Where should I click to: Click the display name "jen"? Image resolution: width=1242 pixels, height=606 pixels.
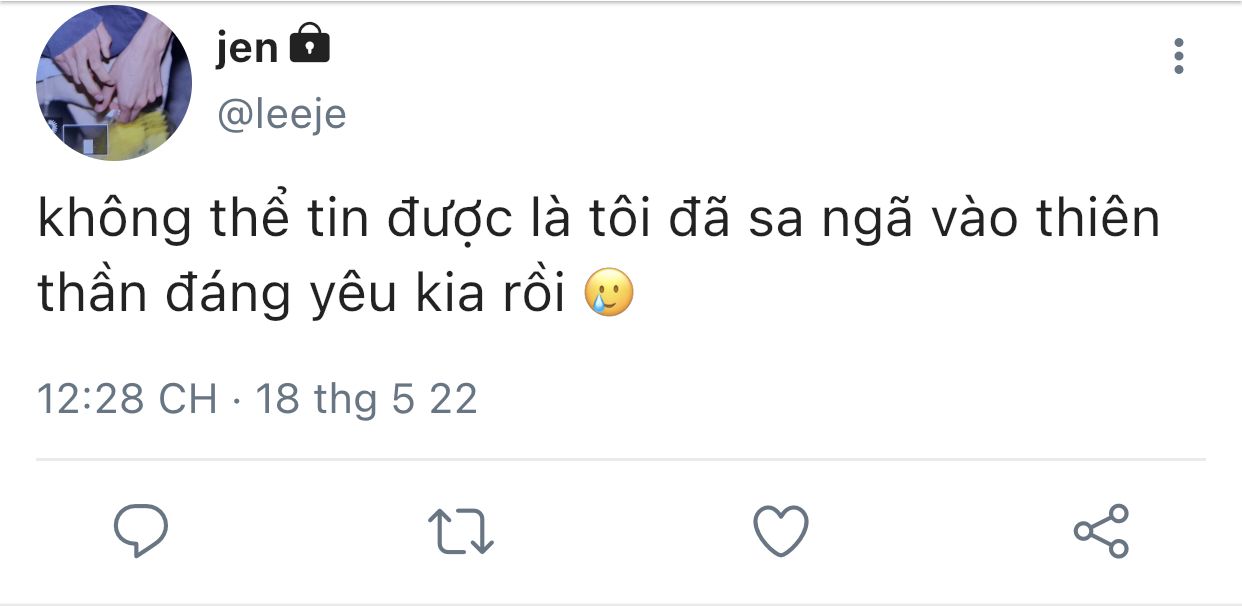tap(246, 48)
